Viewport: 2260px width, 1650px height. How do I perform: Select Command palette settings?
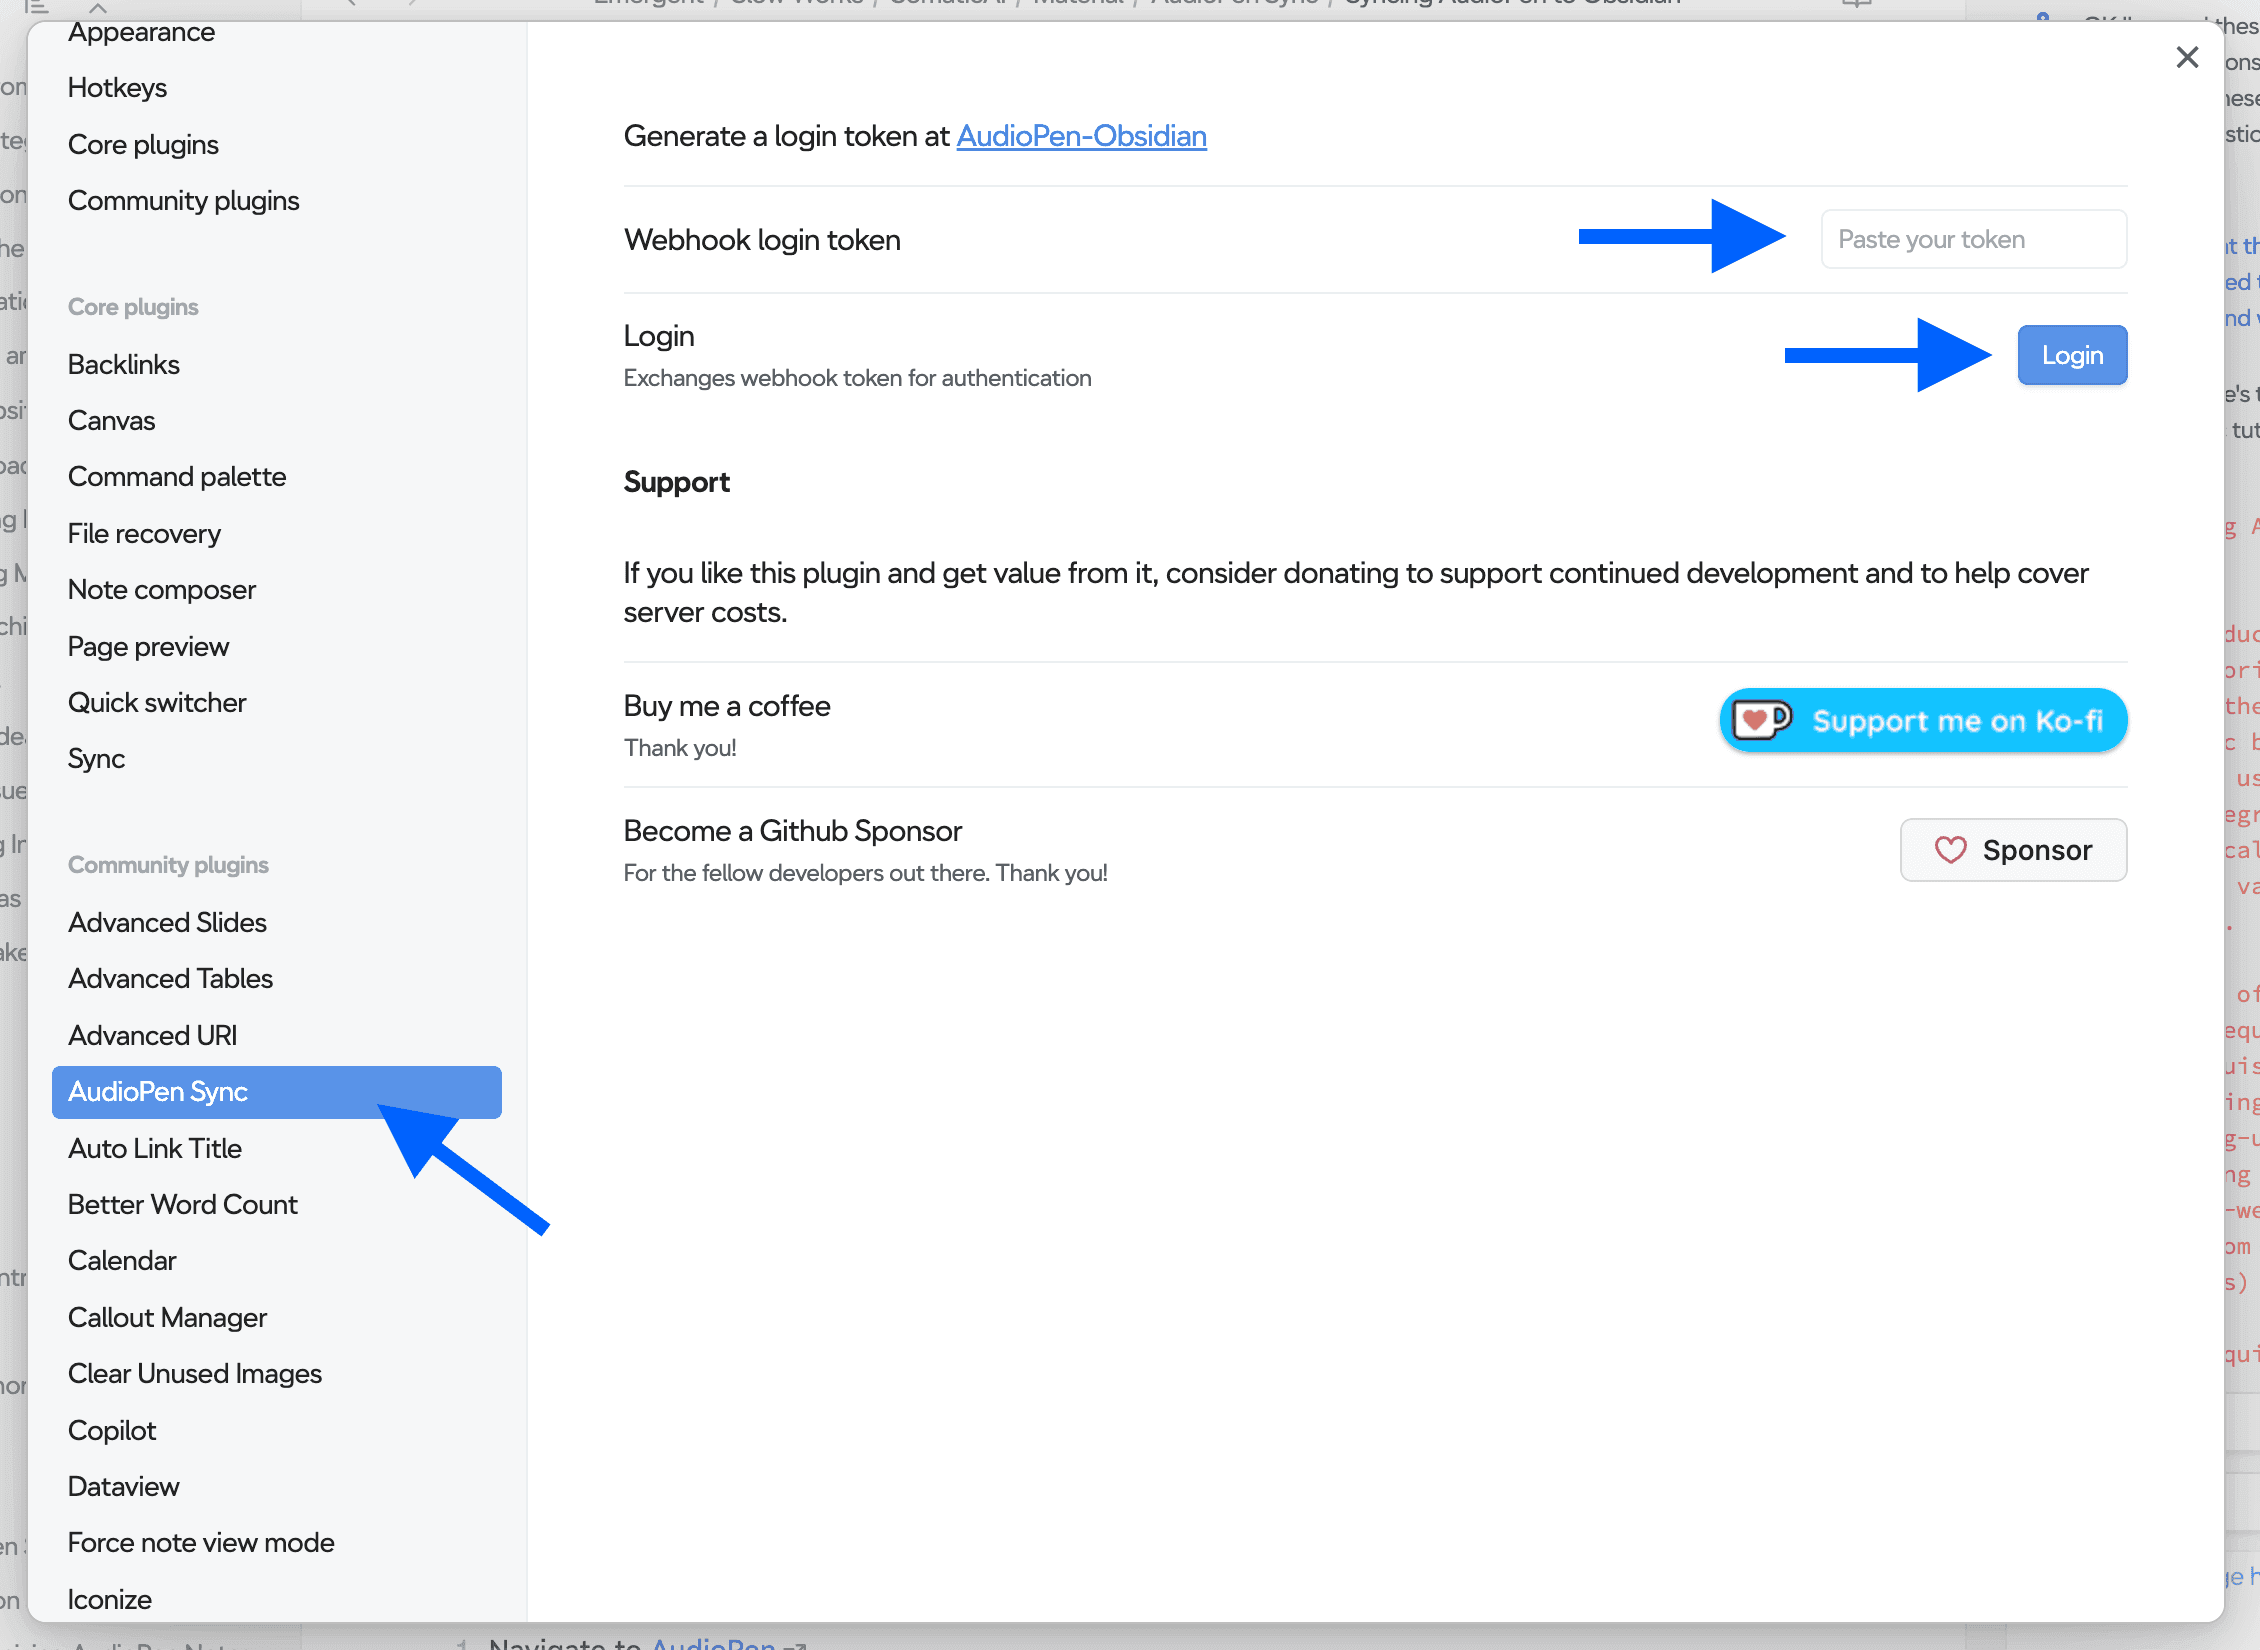click(x=176, y=477)
